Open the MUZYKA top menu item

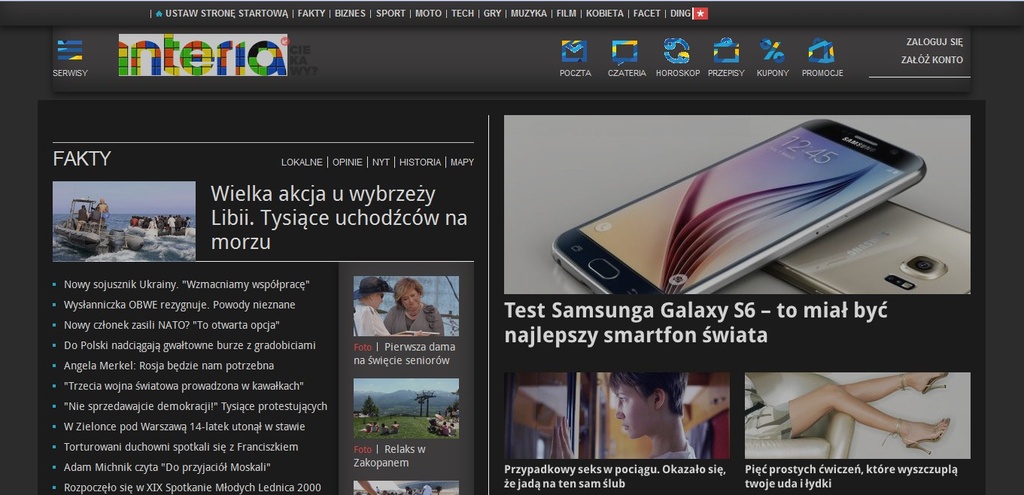(529, 13)
